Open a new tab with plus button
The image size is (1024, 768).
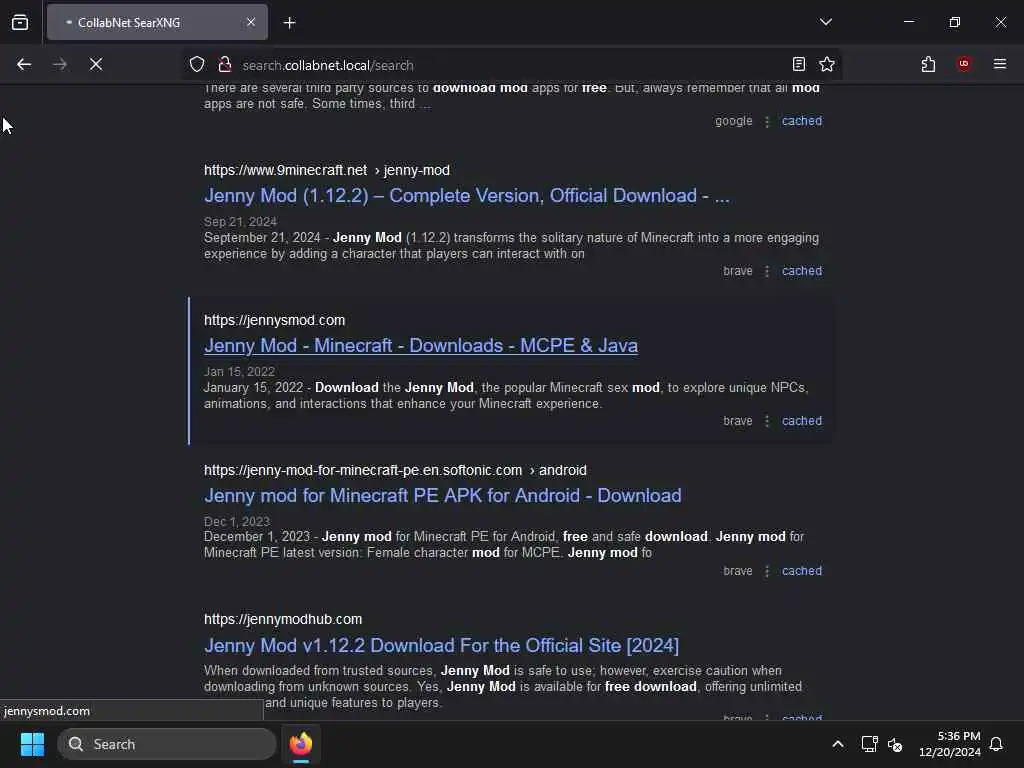coord(289,23)
